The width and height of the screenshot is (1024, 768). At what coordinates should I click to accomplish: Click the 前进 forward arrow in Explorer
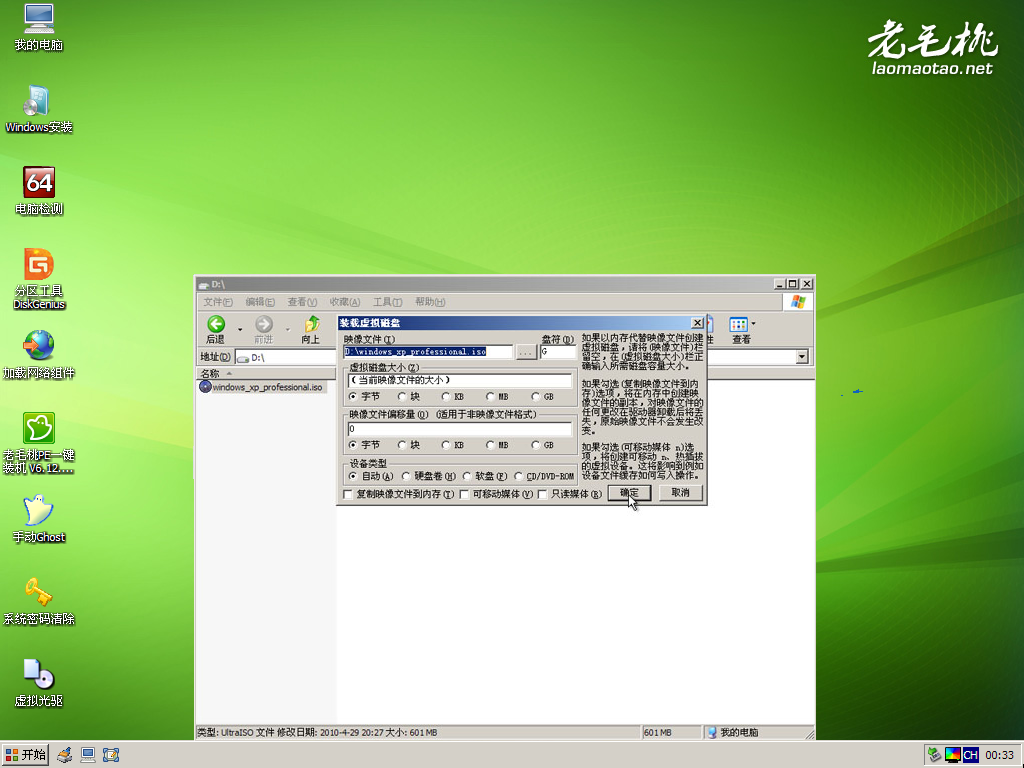coord(264,329)
